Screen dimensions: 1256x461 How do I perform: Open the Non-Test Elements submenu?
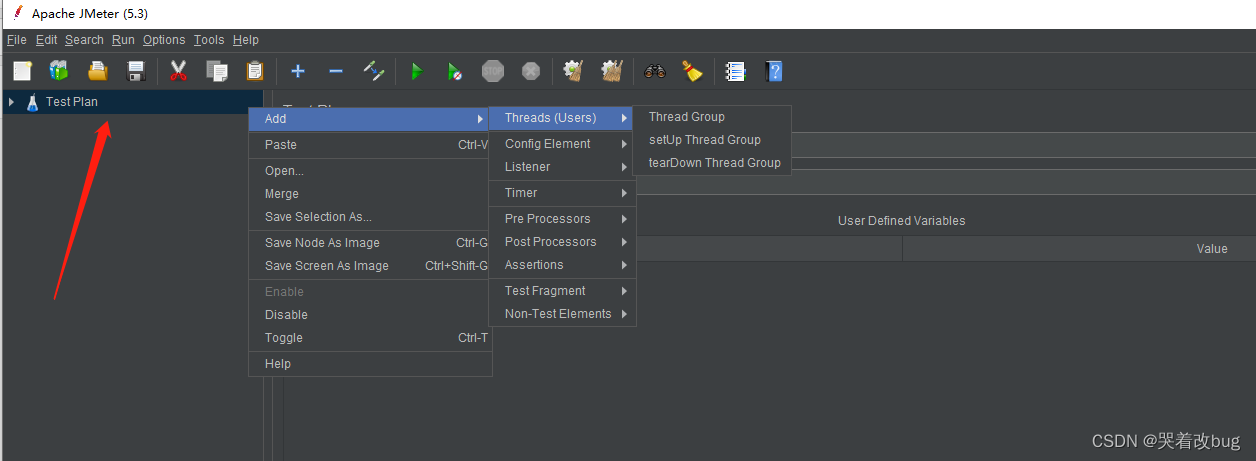(x=562, y=314)
